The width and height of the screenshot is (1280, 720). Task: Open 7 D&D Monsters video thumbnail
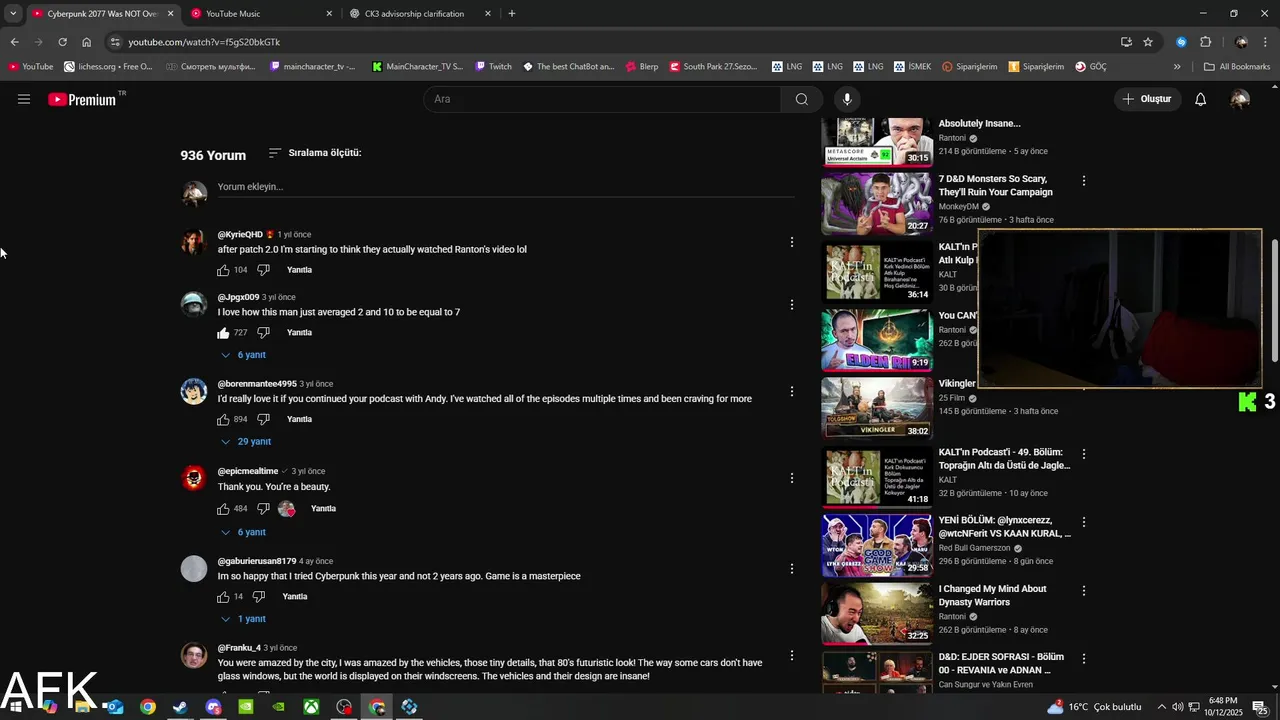pos(877,204)
